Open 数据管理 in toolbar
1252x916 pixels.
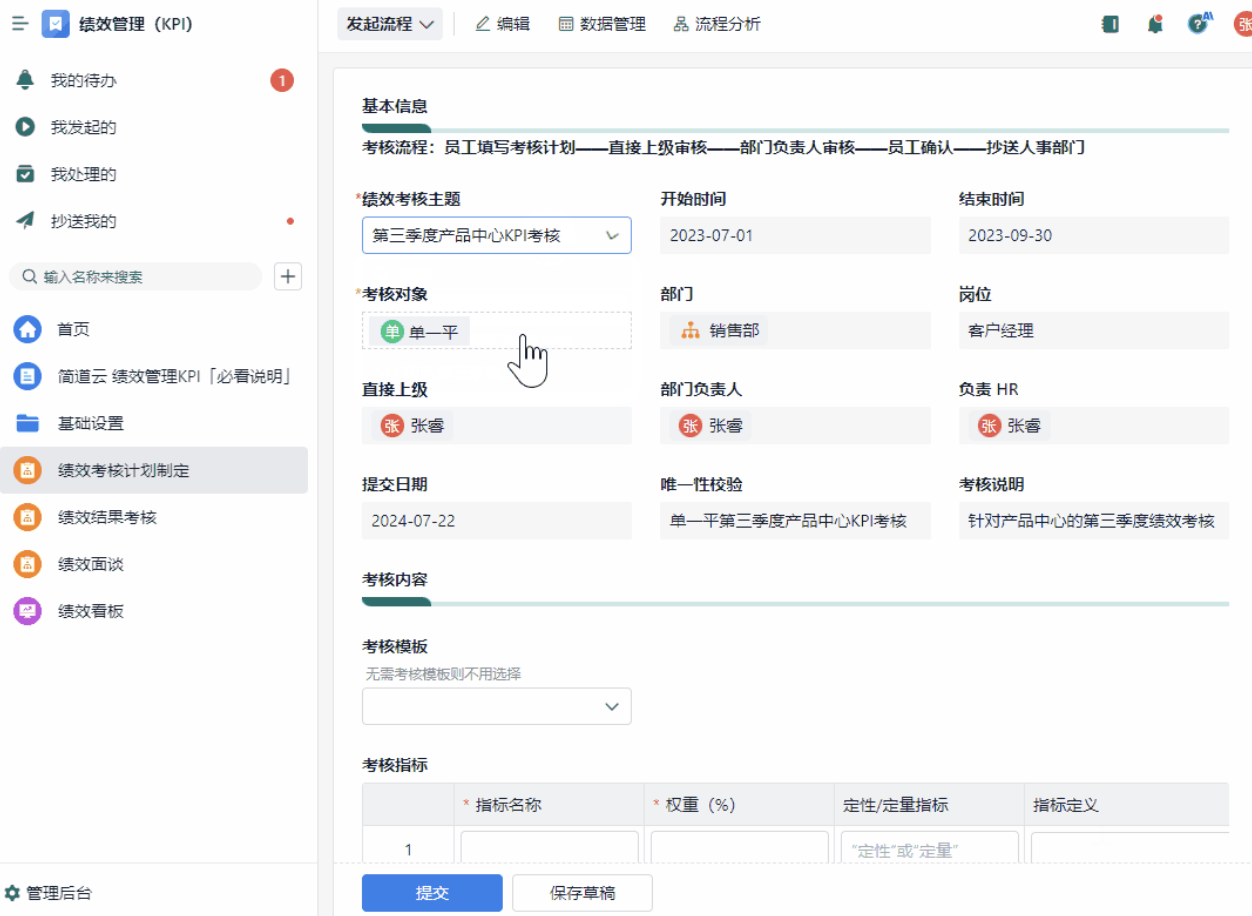point(602,24)
